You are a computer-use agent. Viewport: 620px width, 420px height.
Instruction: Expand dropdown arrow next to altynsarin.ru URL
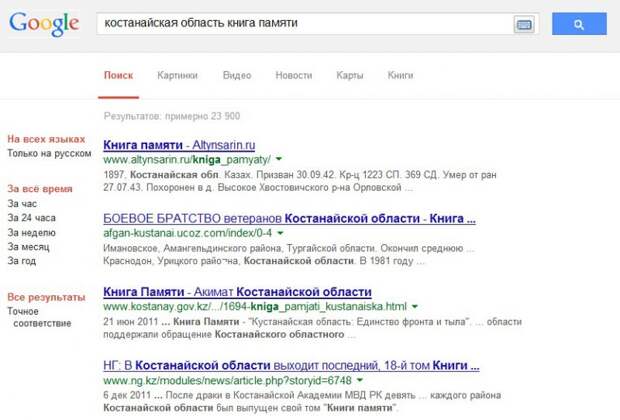[x=280, y=160]
